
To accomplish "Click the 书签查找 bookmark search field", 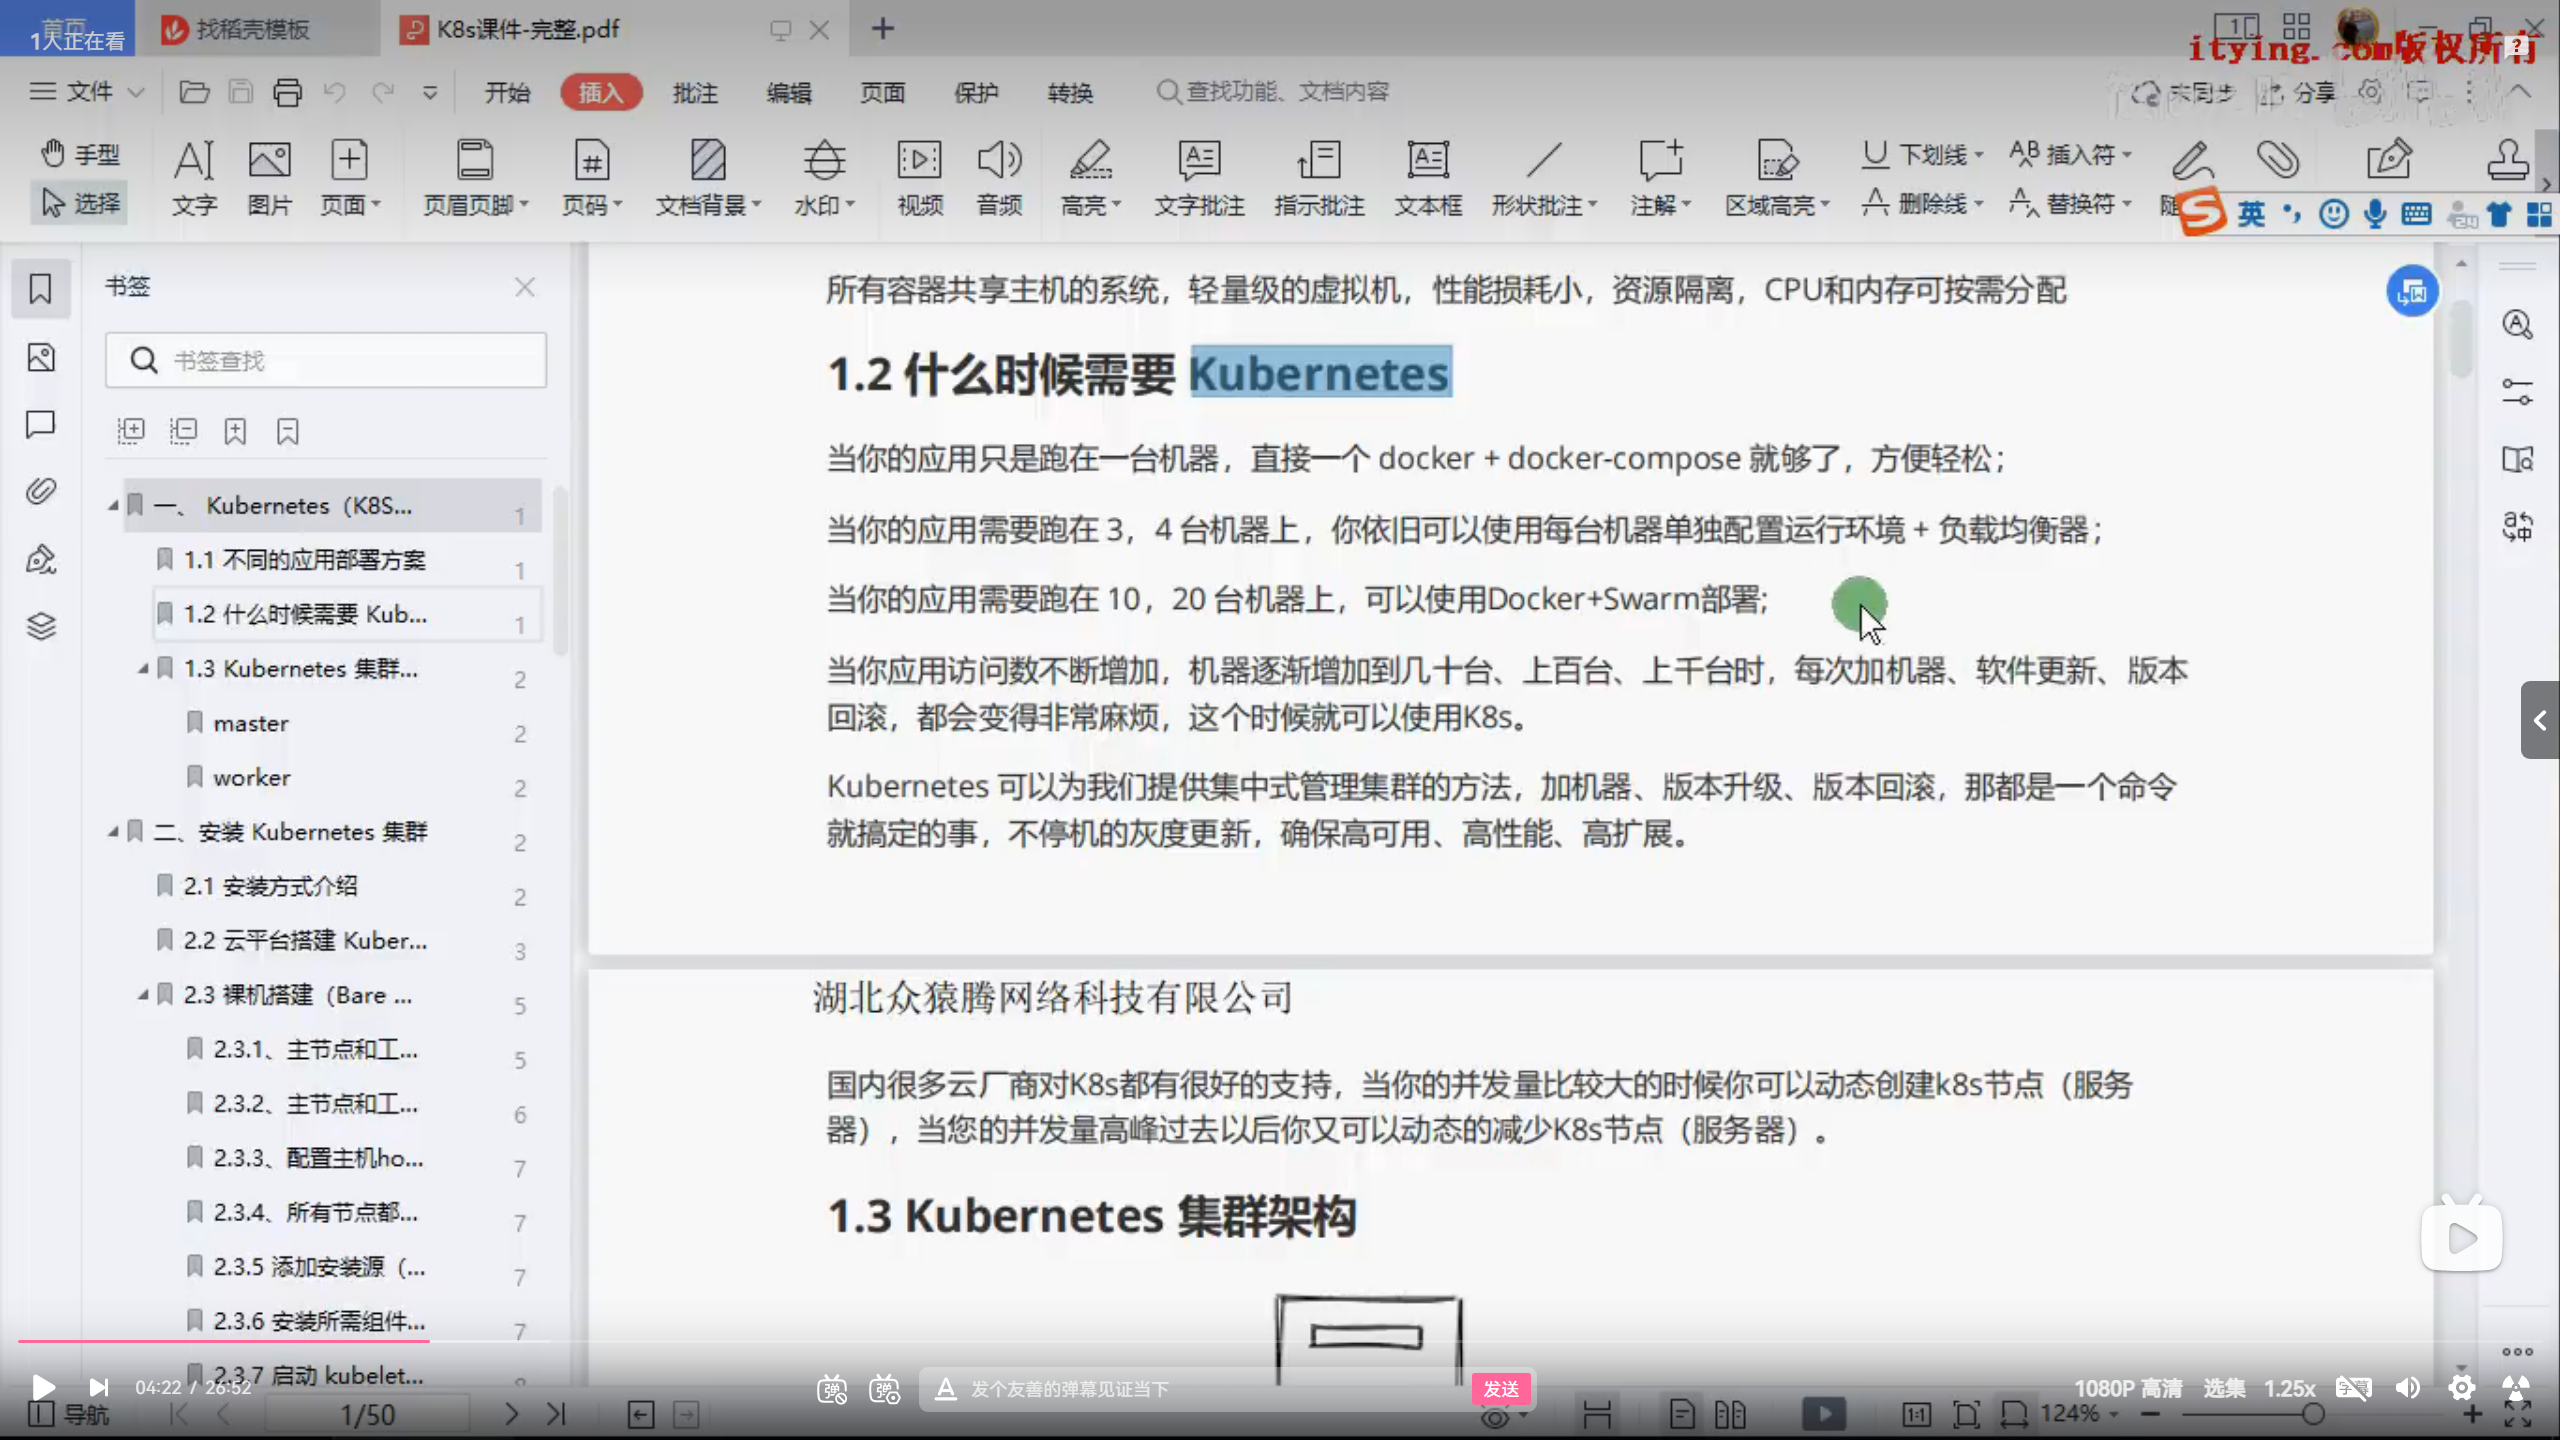I will click(326, 360).
